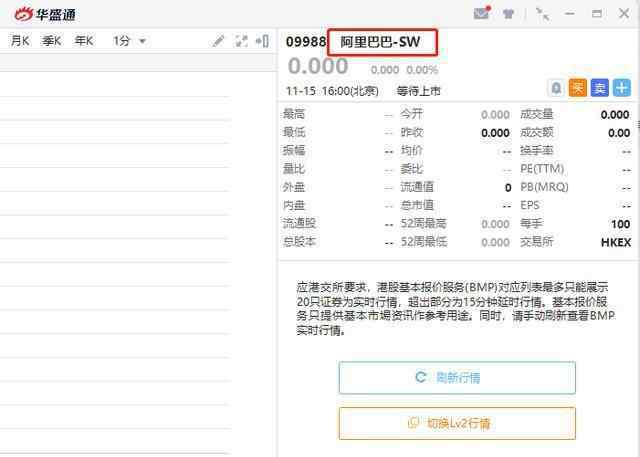
Task: Open the mail messages icon
Action: pyautogui.click(x=482, y=14)
